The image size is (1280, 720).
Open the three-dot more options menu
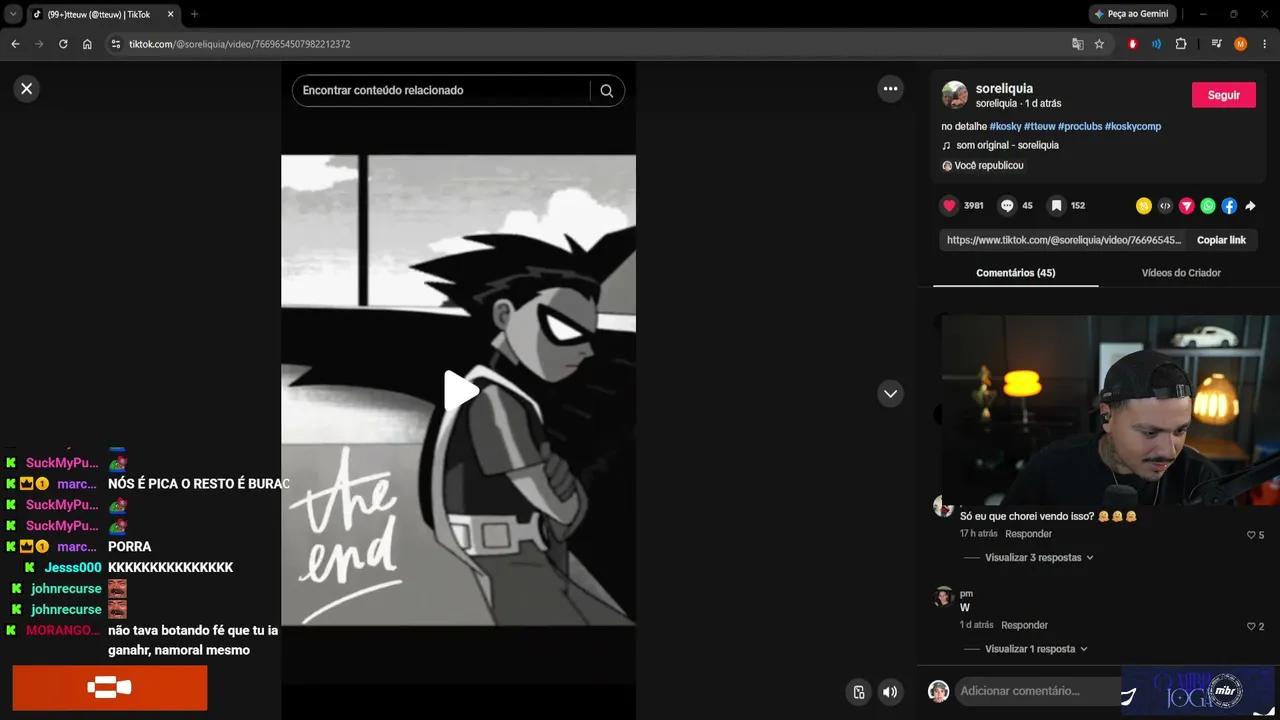pyautogui.click(x=890, y=89)
